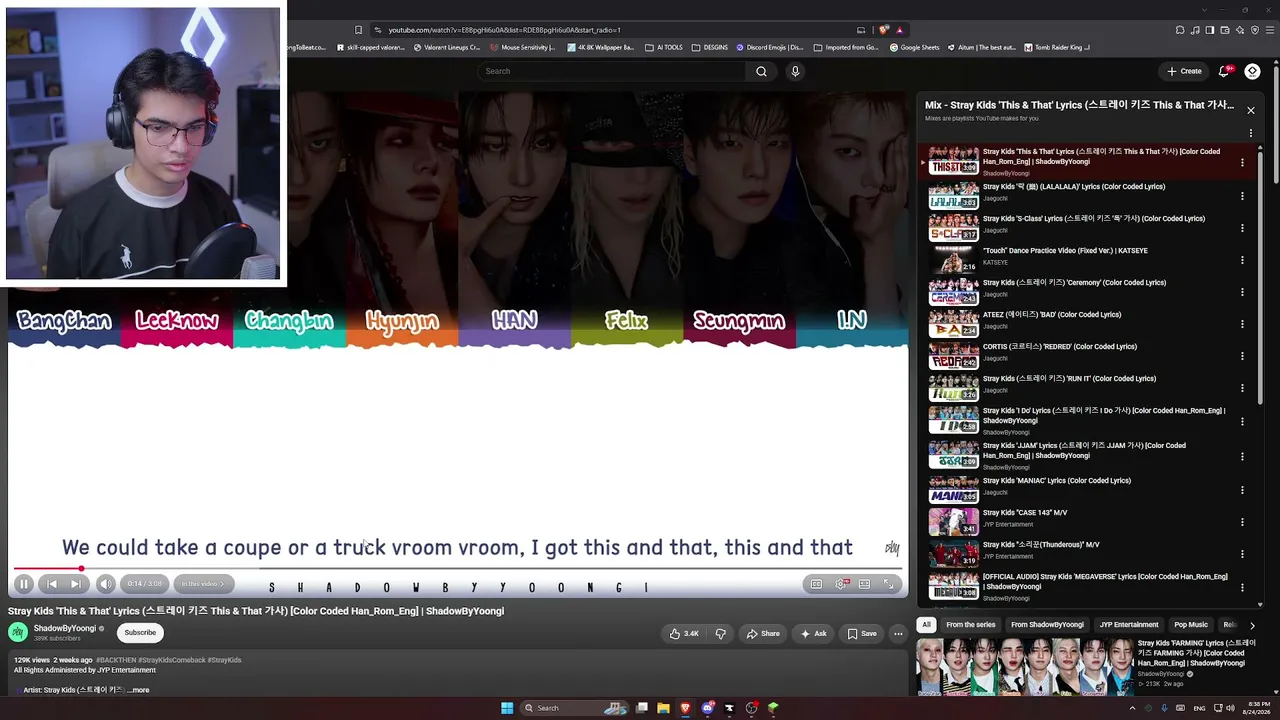Screen dimensions: 1280x720
Task: Click the YouTube search magnifier button
Action: pos(761,71)
